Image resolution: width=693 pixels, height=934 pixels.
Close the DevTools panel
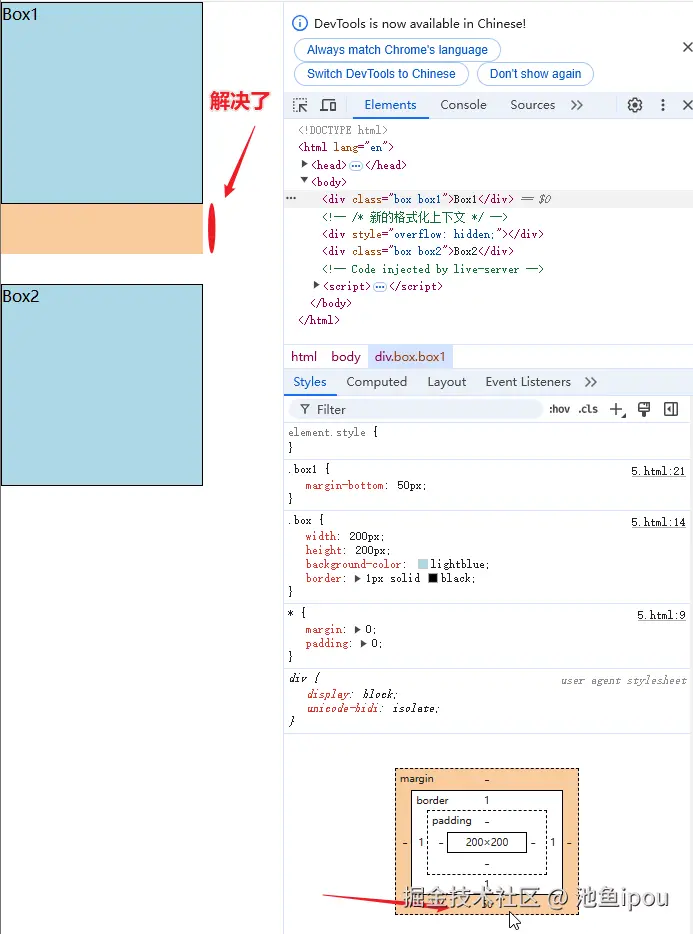coord(687,105)
